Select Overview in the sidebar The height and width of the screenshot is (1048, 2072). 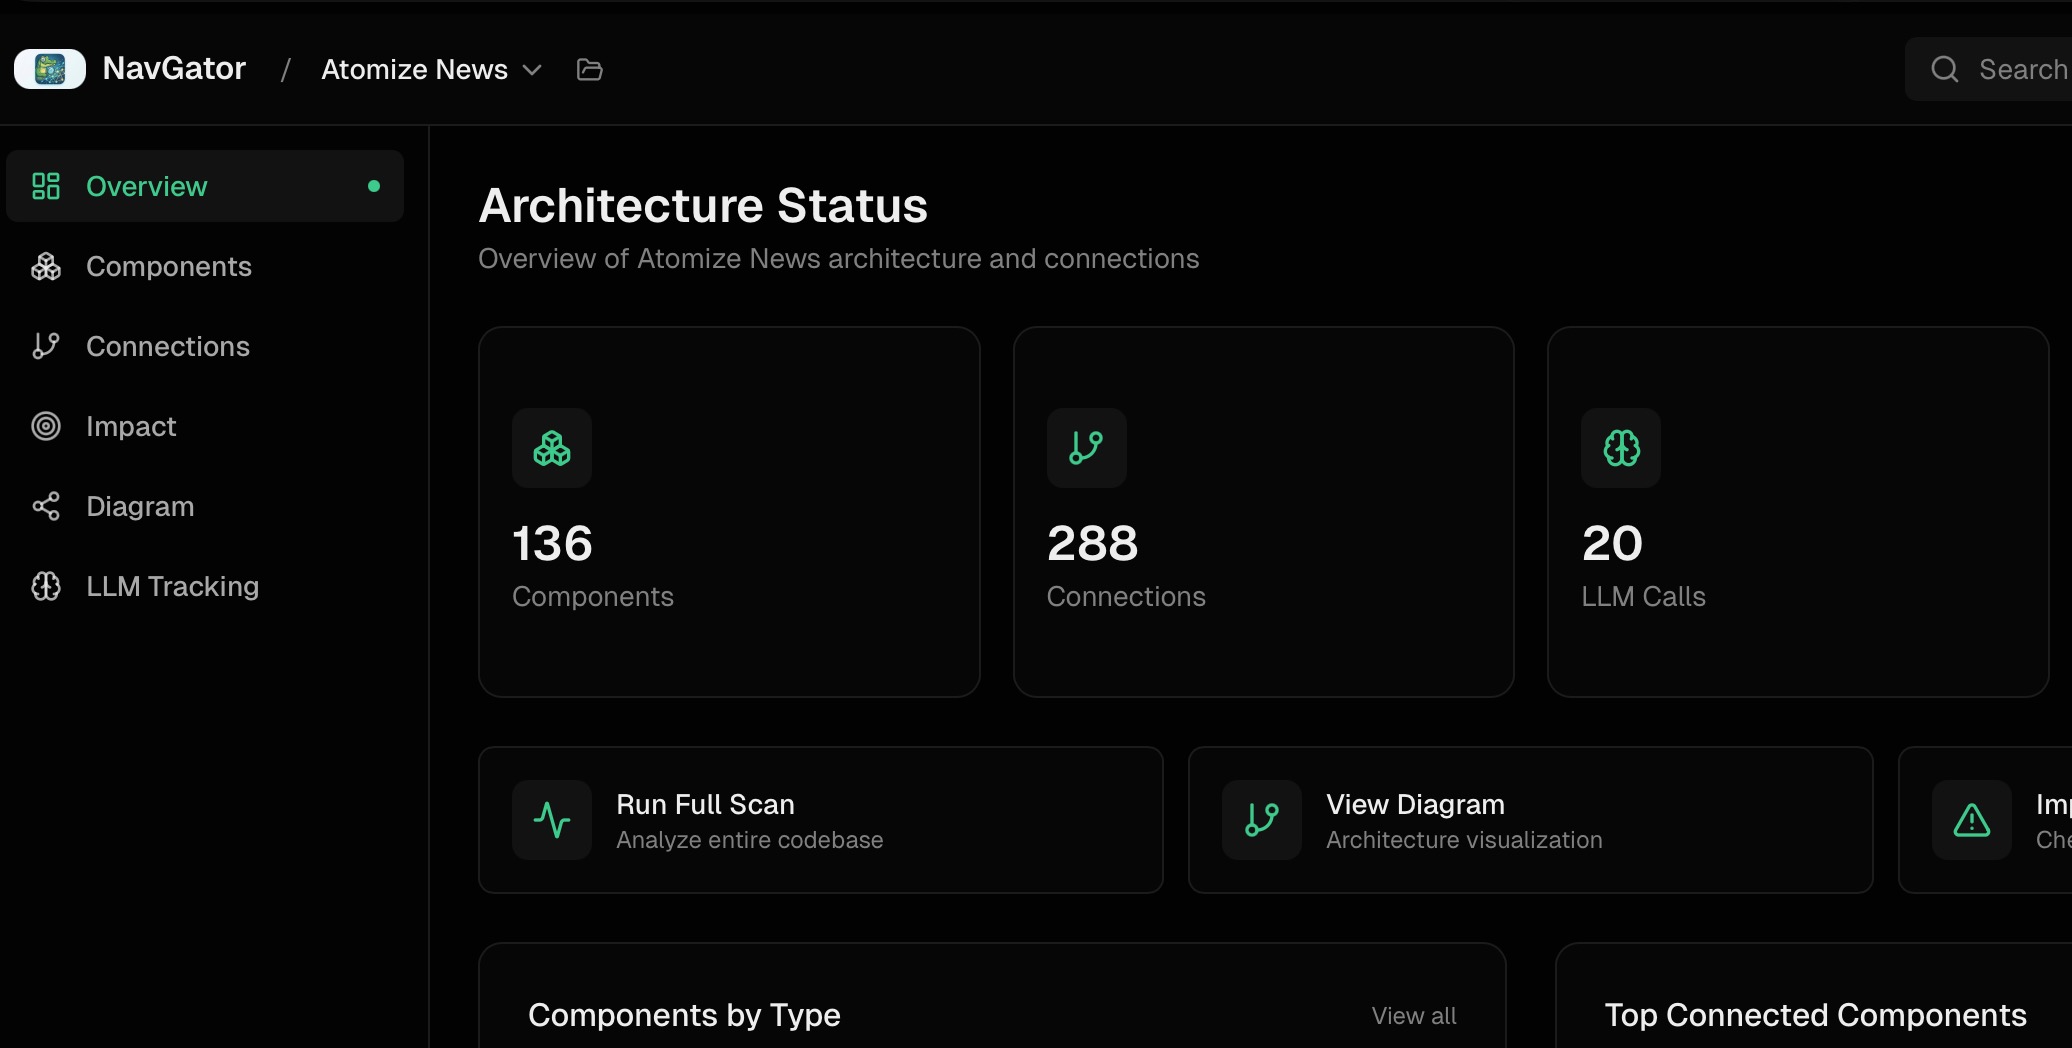pos(146,186)
